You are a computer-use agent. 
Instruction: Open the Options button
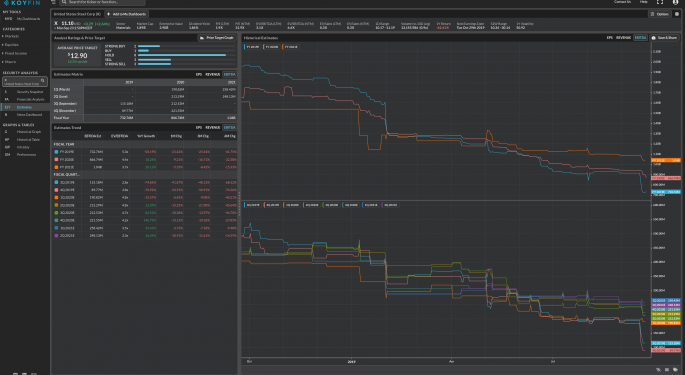tap(660, 14)
